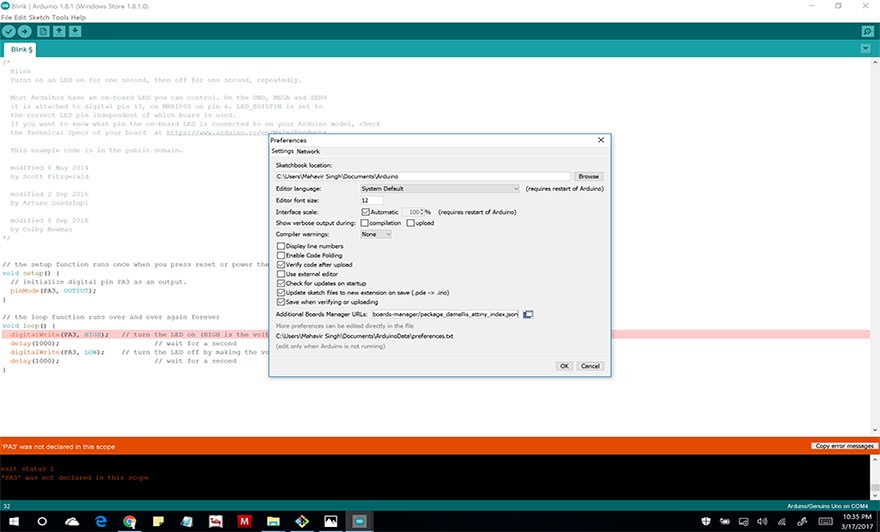Click the Verify checkmark toolbar icon
The height and width of the screenshot is (532, 880).
coord(8,31)
